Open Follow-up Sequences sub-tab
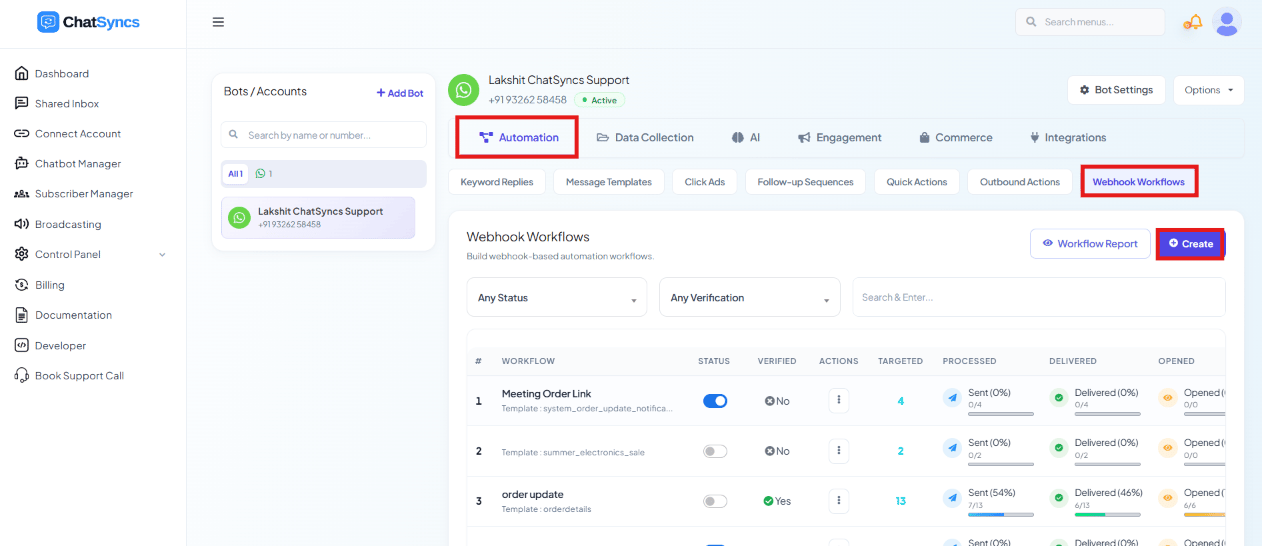Screen dimensions: 1262x546 [x=805, y=182]
